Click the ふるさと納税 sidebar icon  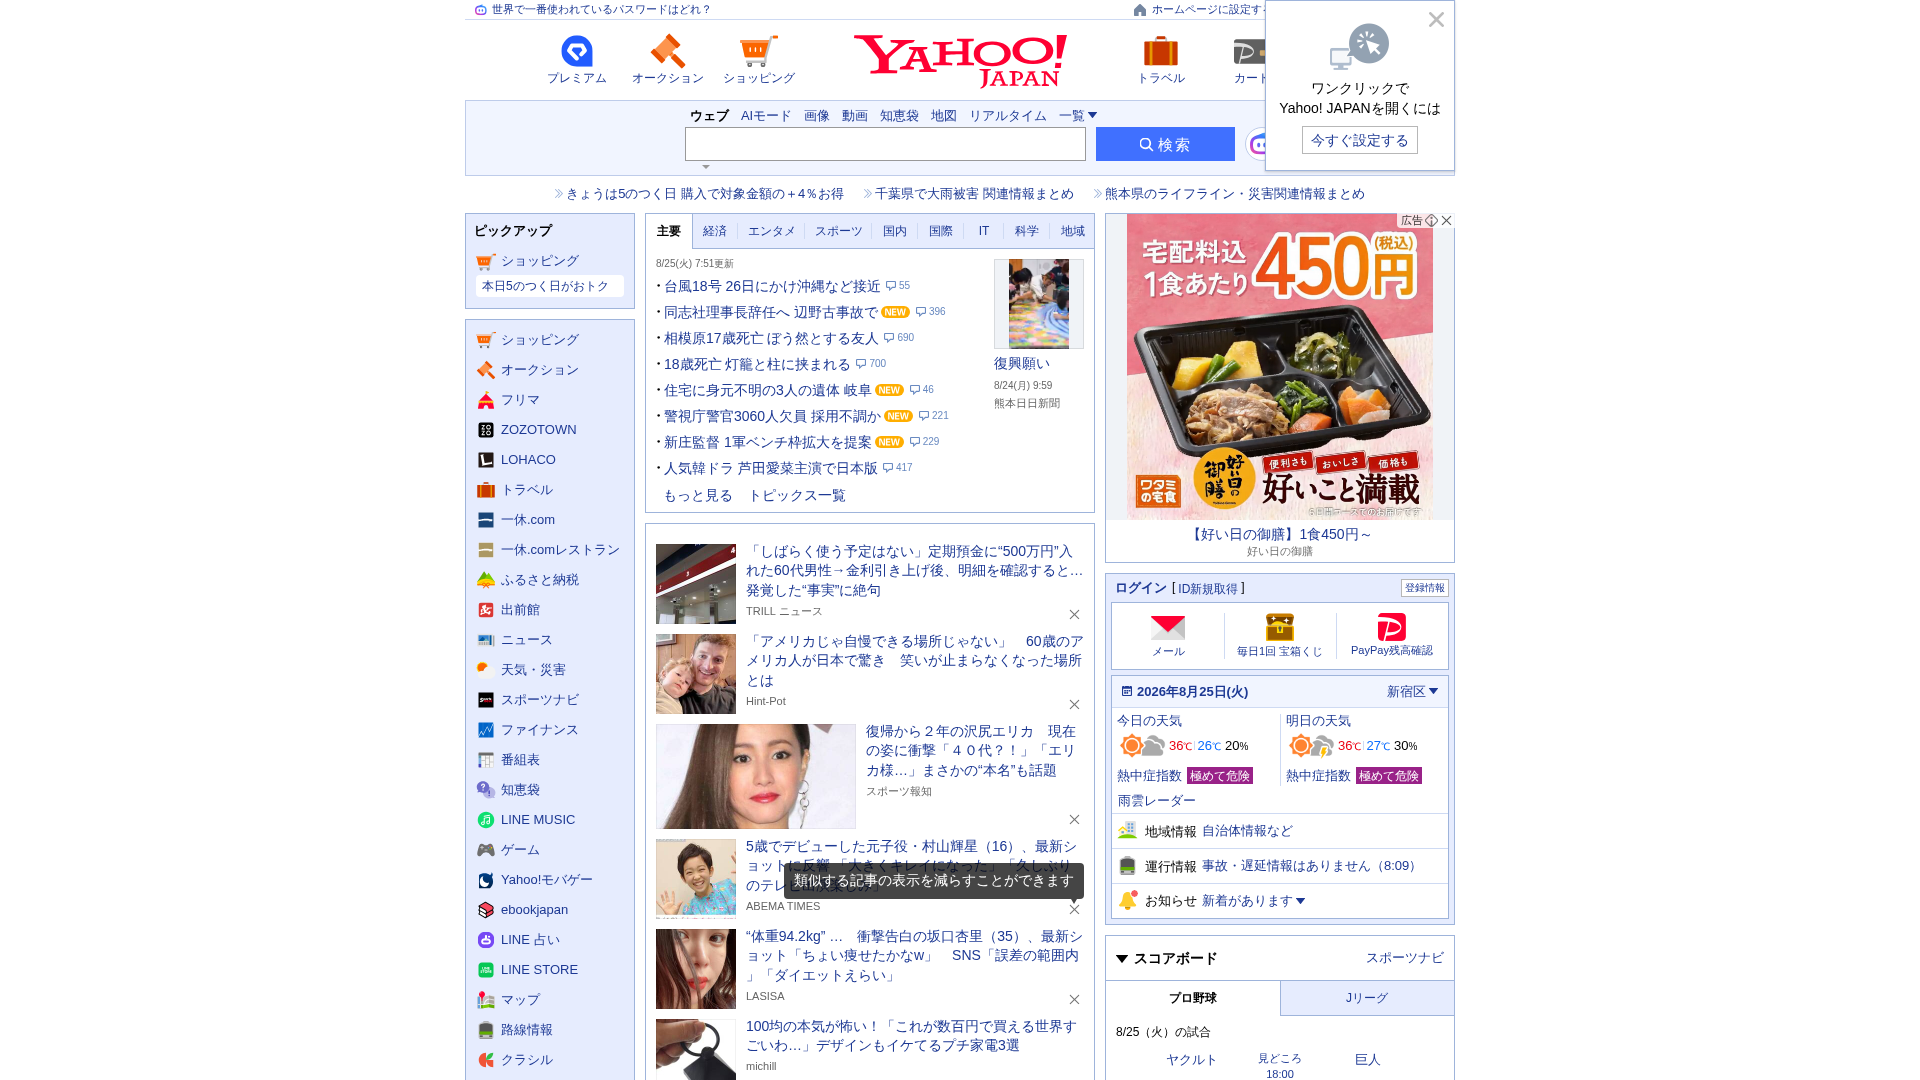486,580
